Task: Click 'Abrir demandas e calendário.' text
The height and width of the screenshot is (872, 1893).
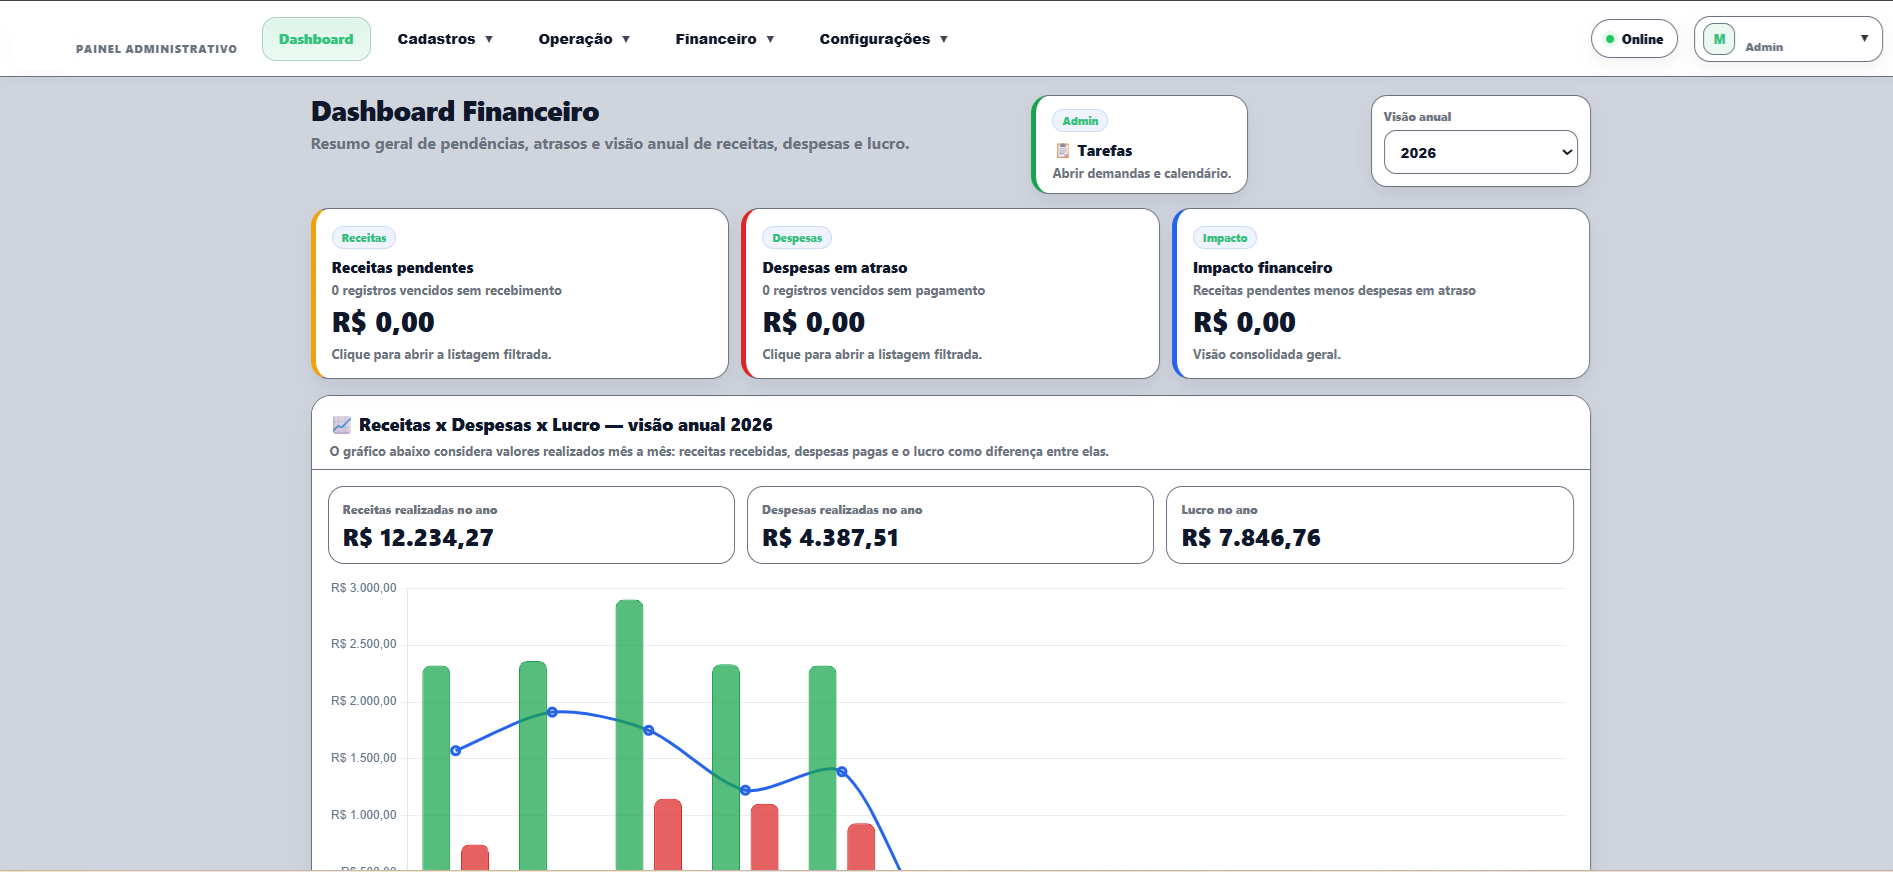Action: pos(1142,173)
